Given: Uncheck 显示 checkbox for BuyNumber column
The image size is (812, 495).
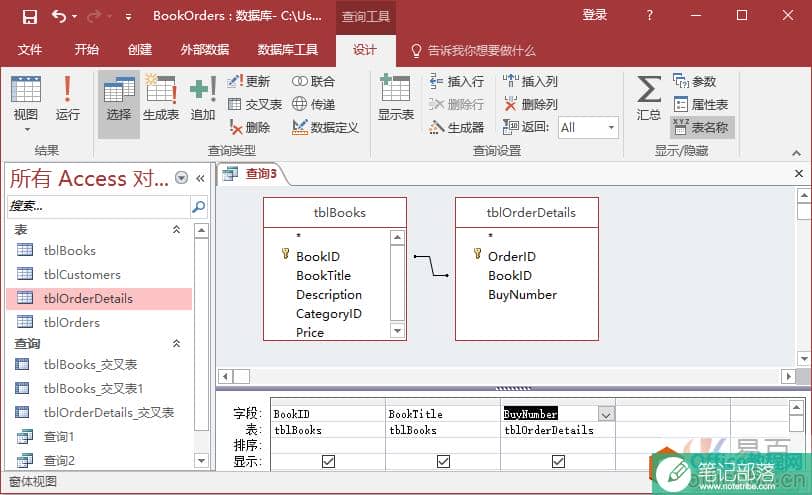Looking at the screenshot, I should coord(558,461).
